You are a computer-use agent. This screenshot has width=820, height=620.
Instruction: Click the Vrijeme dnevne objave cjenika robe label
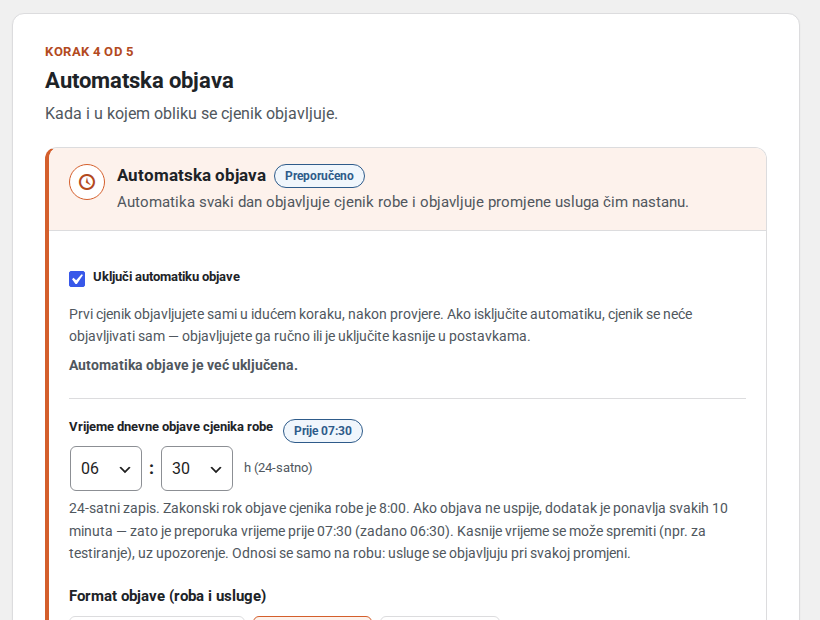171,427
